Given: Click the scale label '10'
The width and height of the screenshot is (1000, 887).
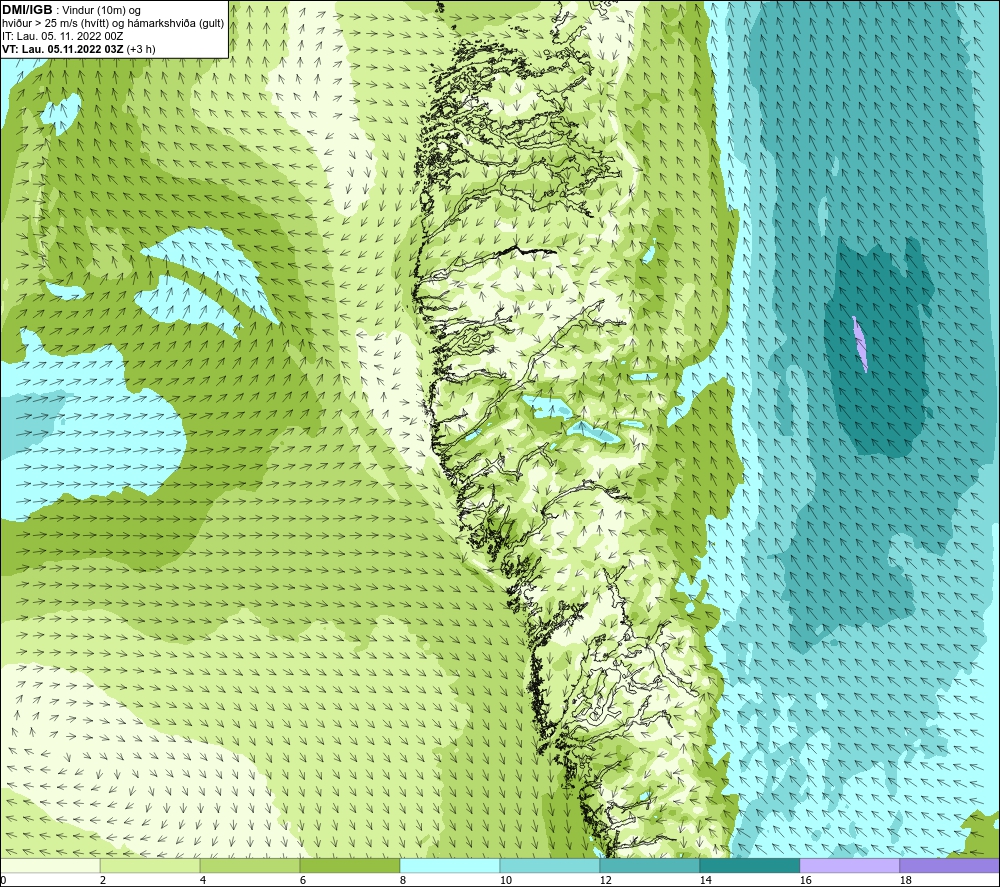Looking at the screenshot, I should tap(505, 881).
